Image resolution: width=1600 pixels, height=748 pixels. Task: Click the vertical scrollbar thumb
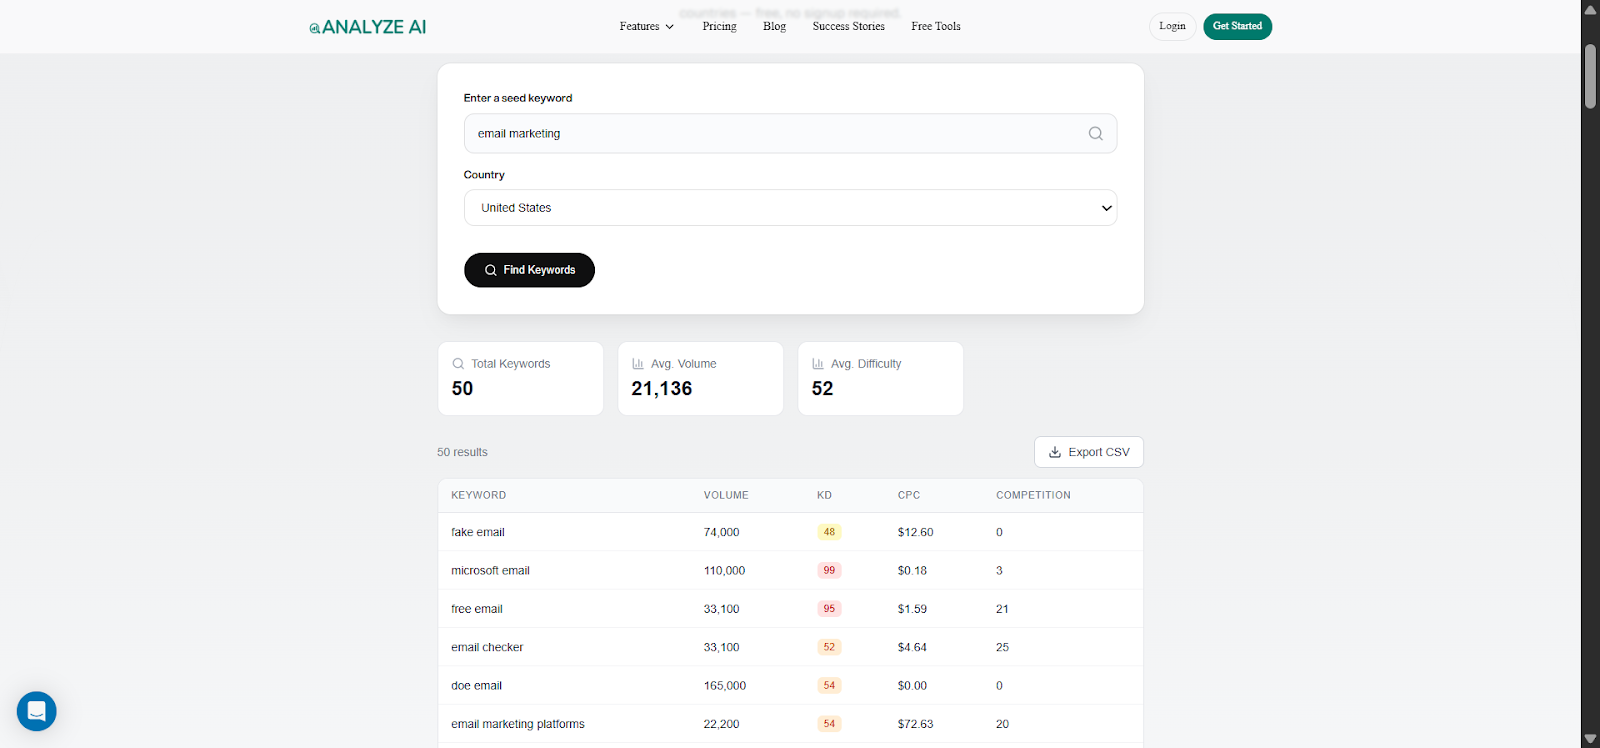[1590, 75]
